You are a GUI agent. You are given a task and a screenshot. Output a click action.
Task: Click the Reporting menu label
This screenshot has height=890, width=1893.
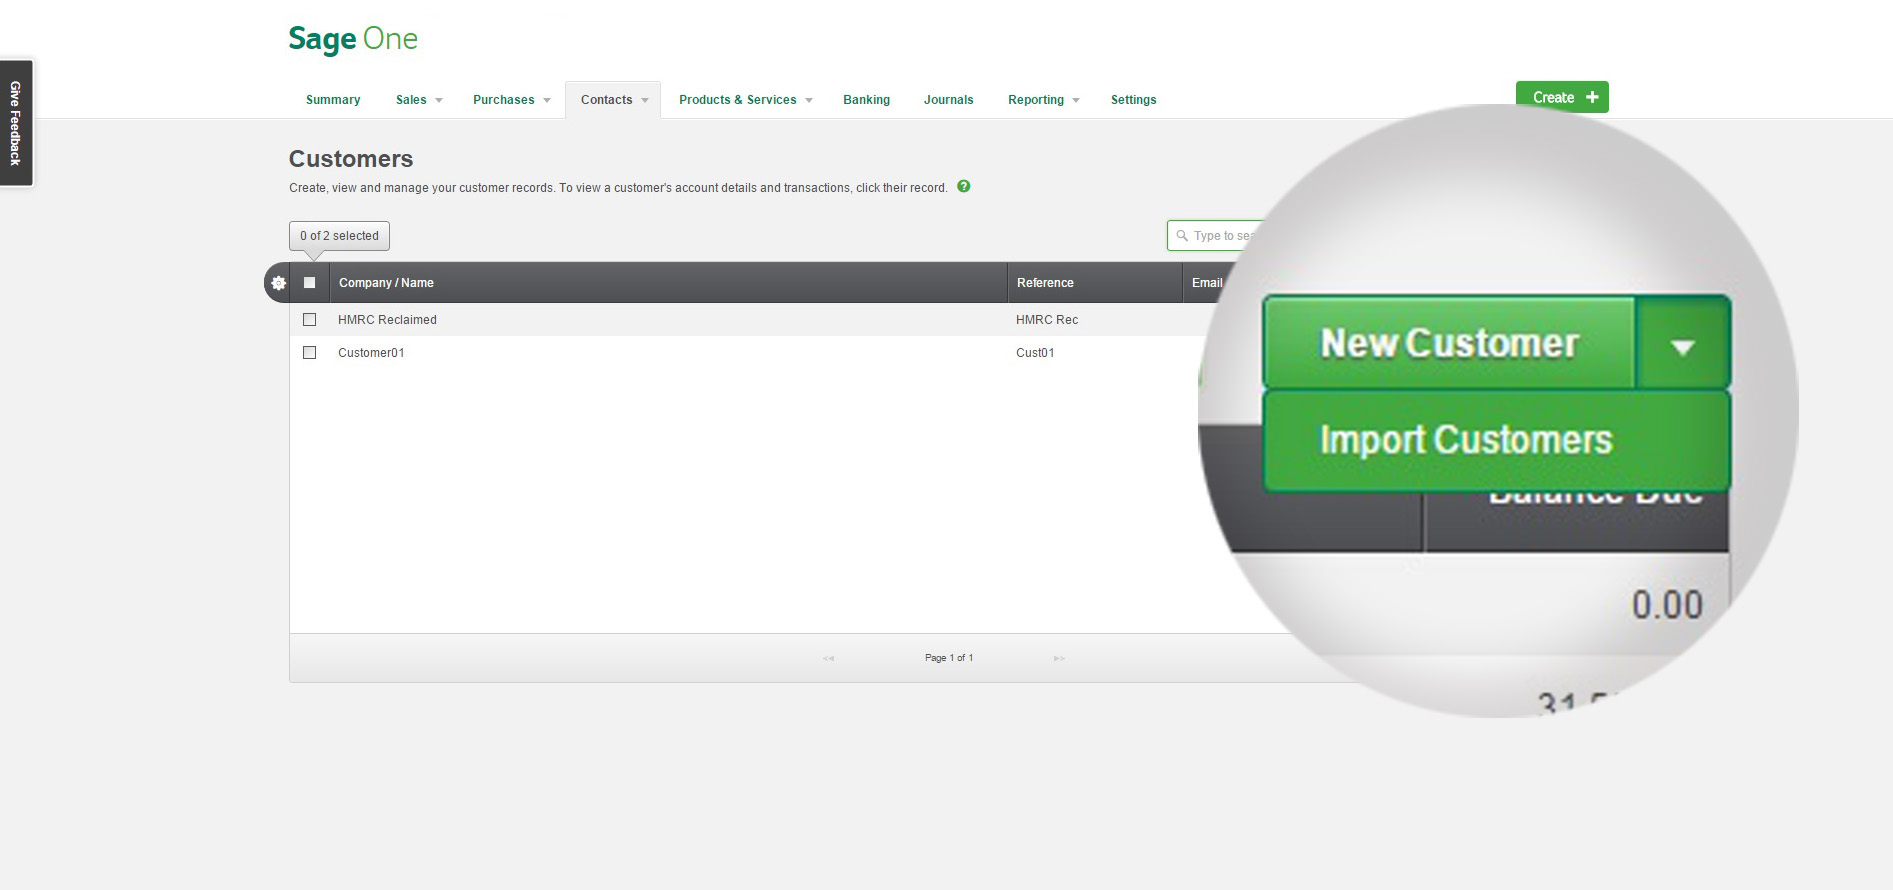coord(1036,100)
